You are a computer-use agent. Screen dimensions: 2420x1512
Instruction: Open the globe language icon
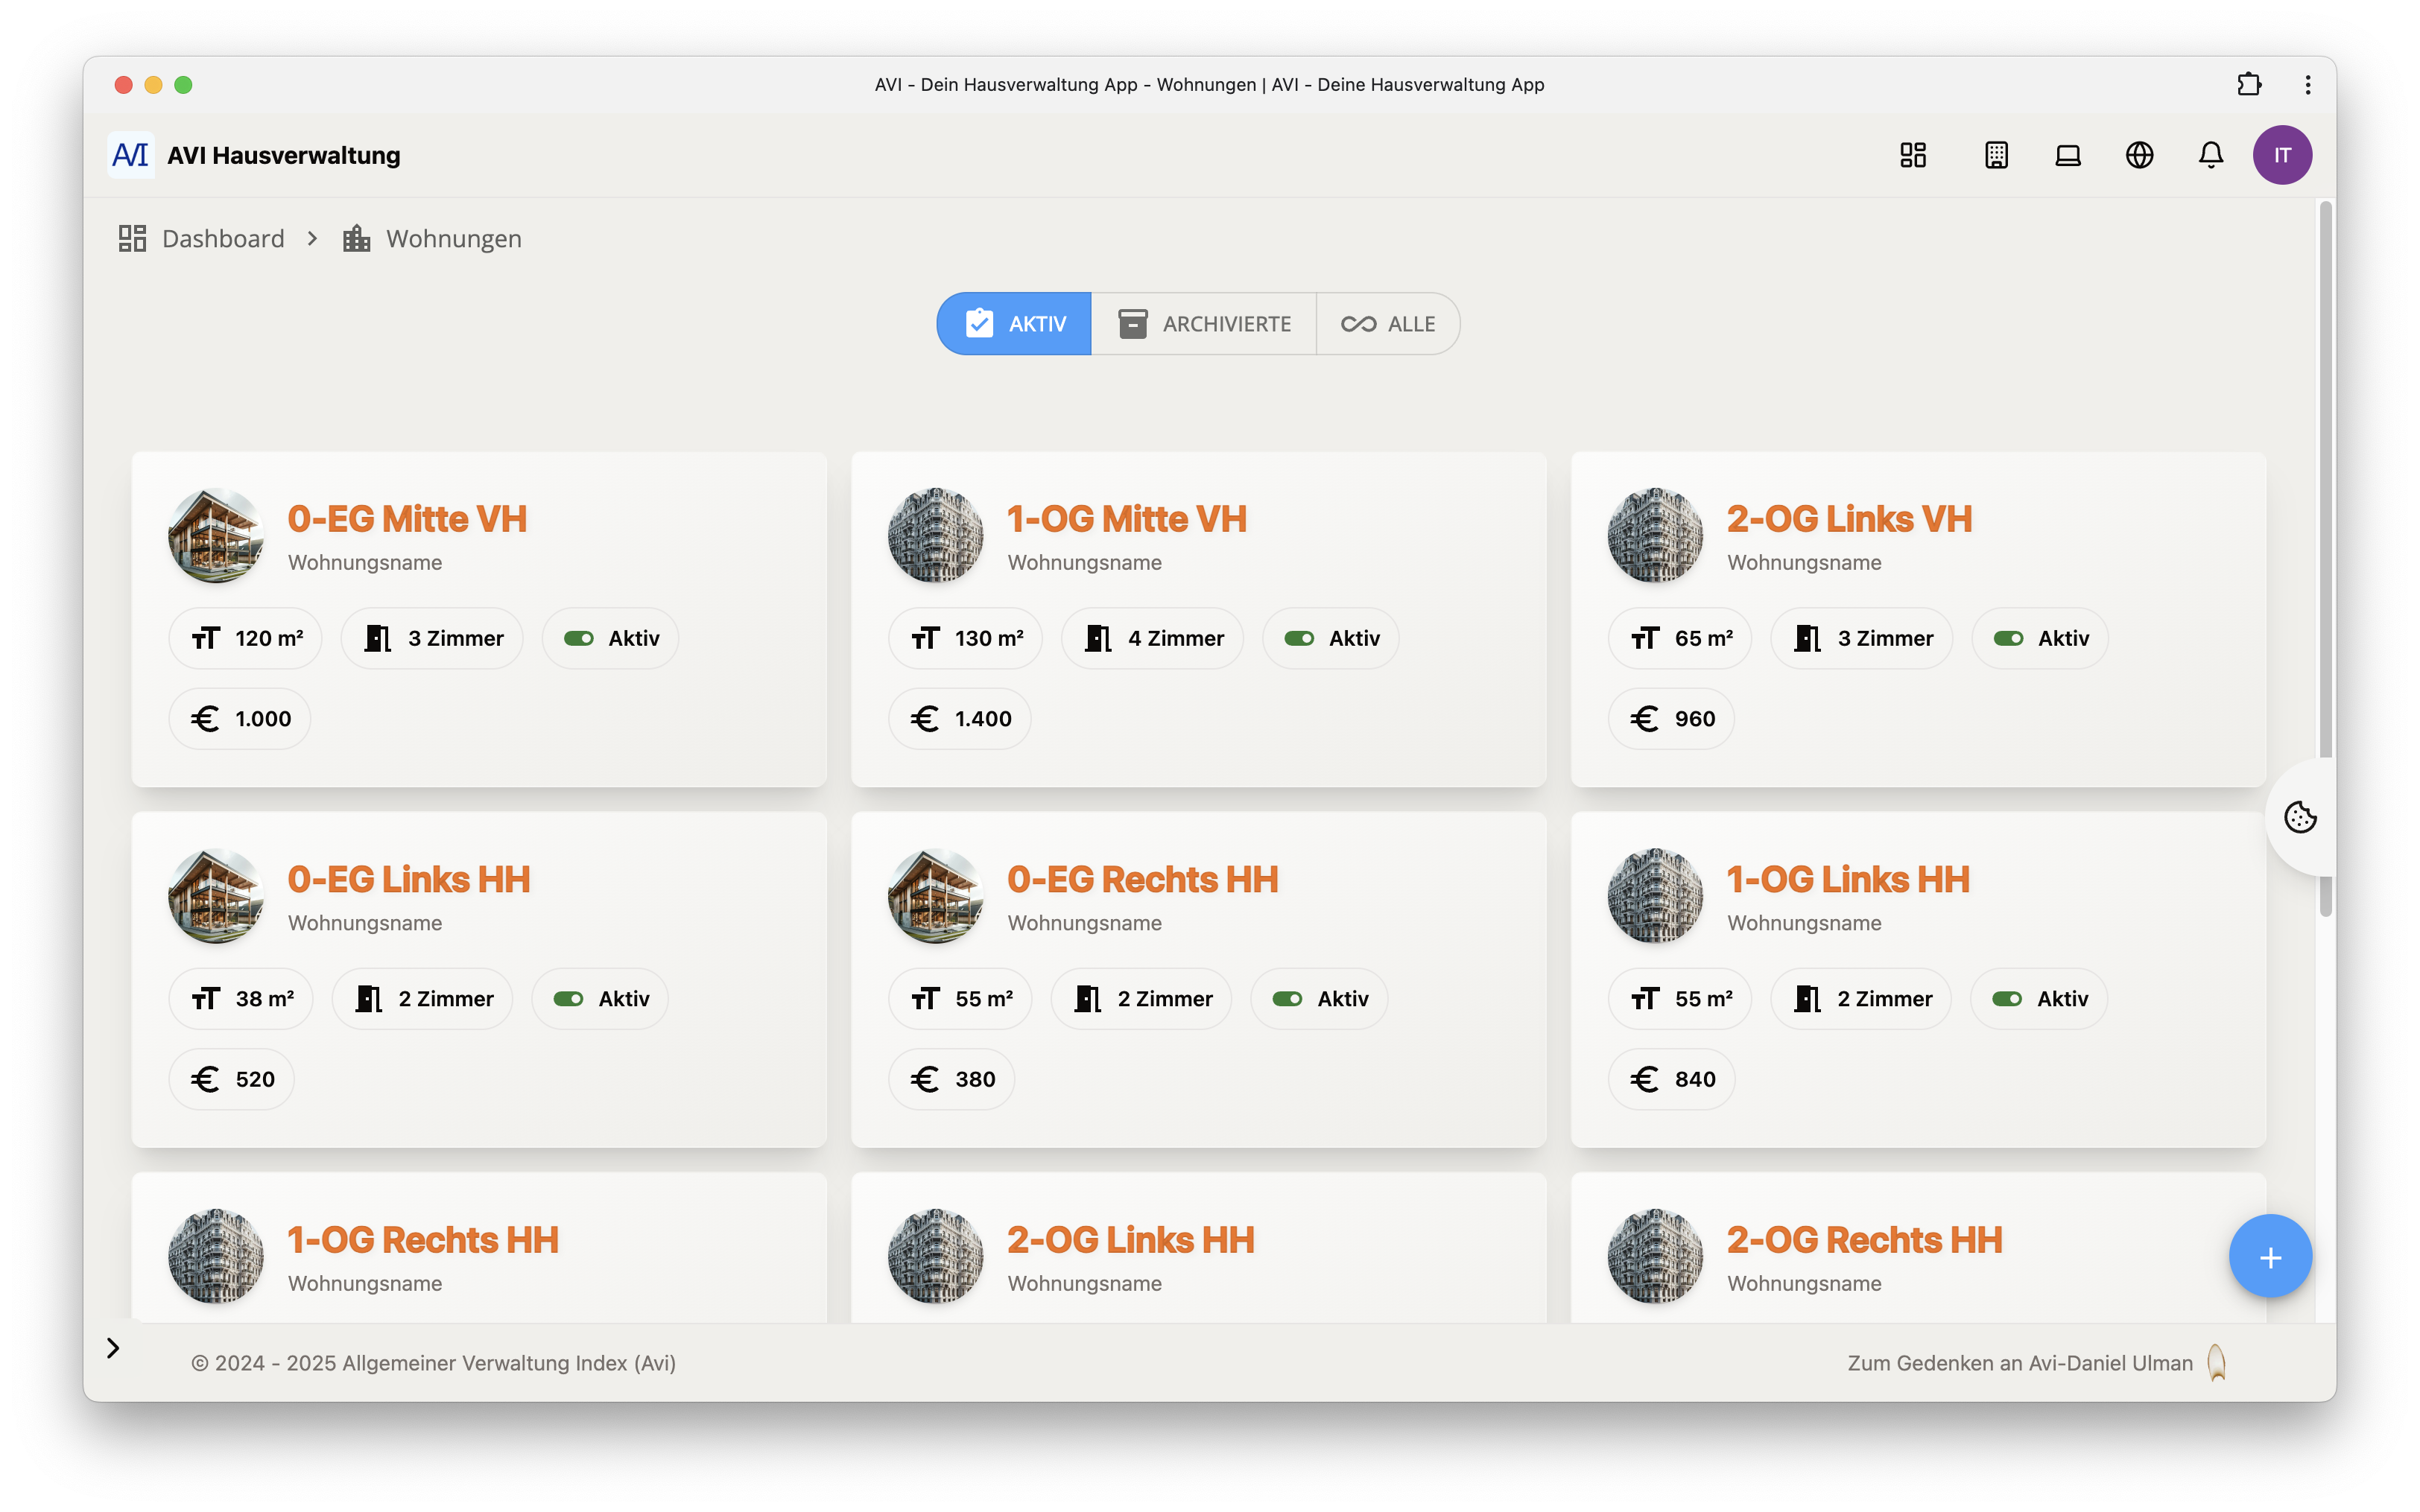click(x=2139, y=155)
